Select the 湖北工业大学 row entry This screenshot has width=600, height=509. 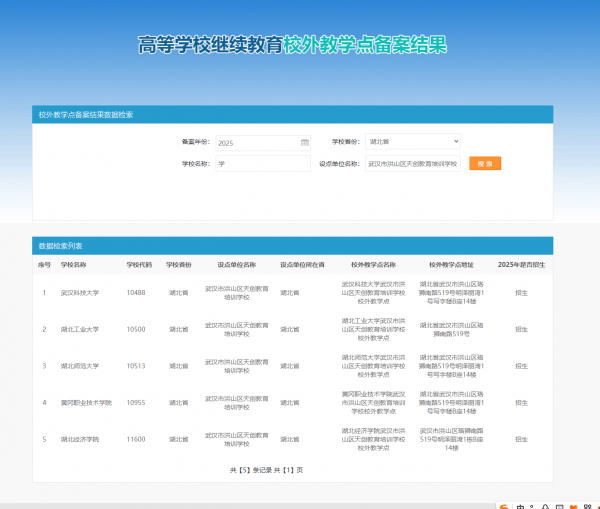[x=80, y=330]
